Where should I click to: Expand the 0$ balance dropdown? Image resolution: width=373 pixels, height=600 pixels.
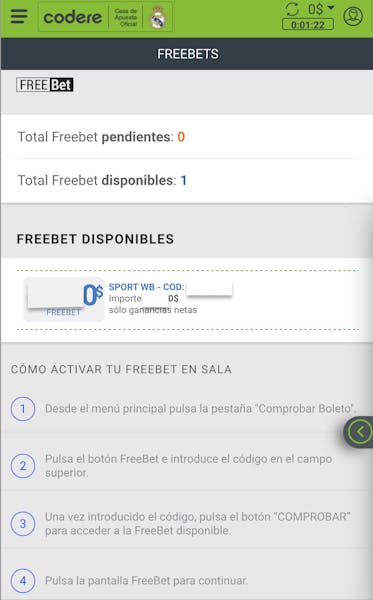321,8
